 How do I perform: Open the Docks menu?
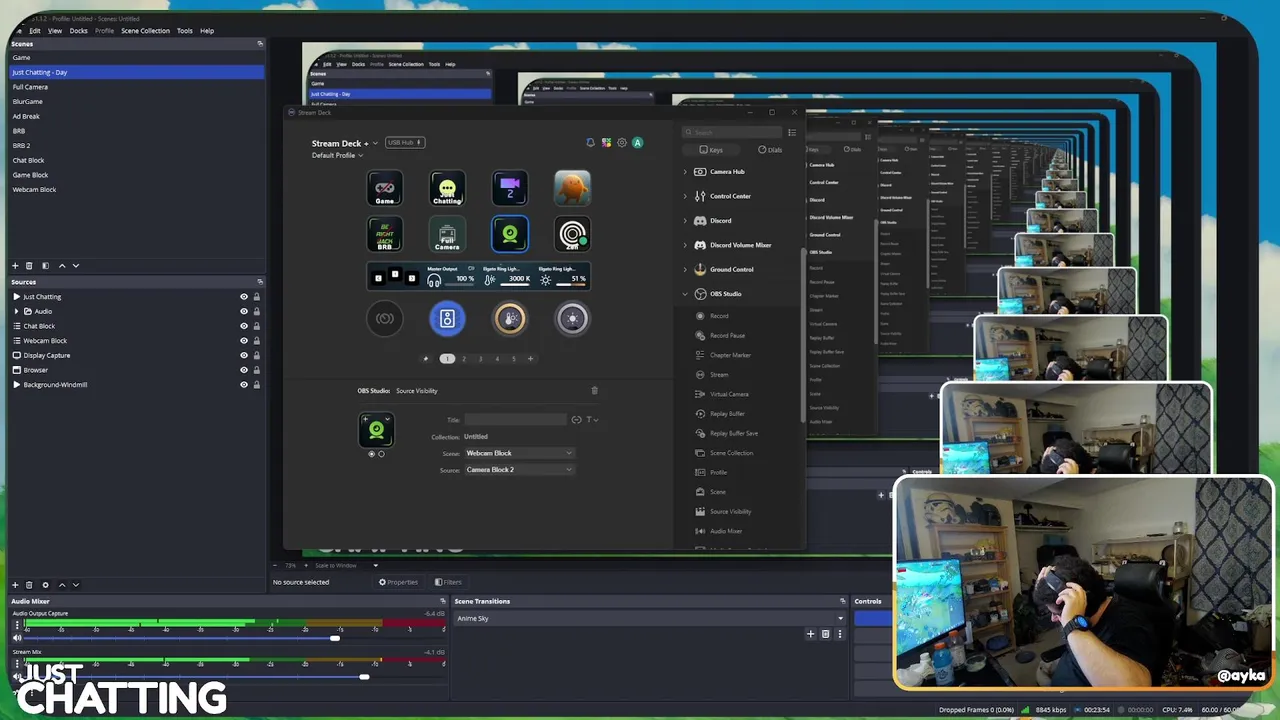(79, 31)
